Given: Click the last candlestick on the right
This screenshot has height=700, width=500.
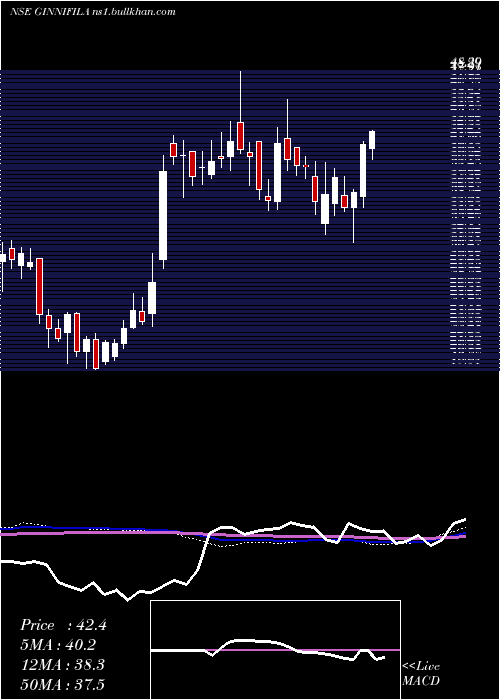Looking at the screenshot, I should (372, 145).
